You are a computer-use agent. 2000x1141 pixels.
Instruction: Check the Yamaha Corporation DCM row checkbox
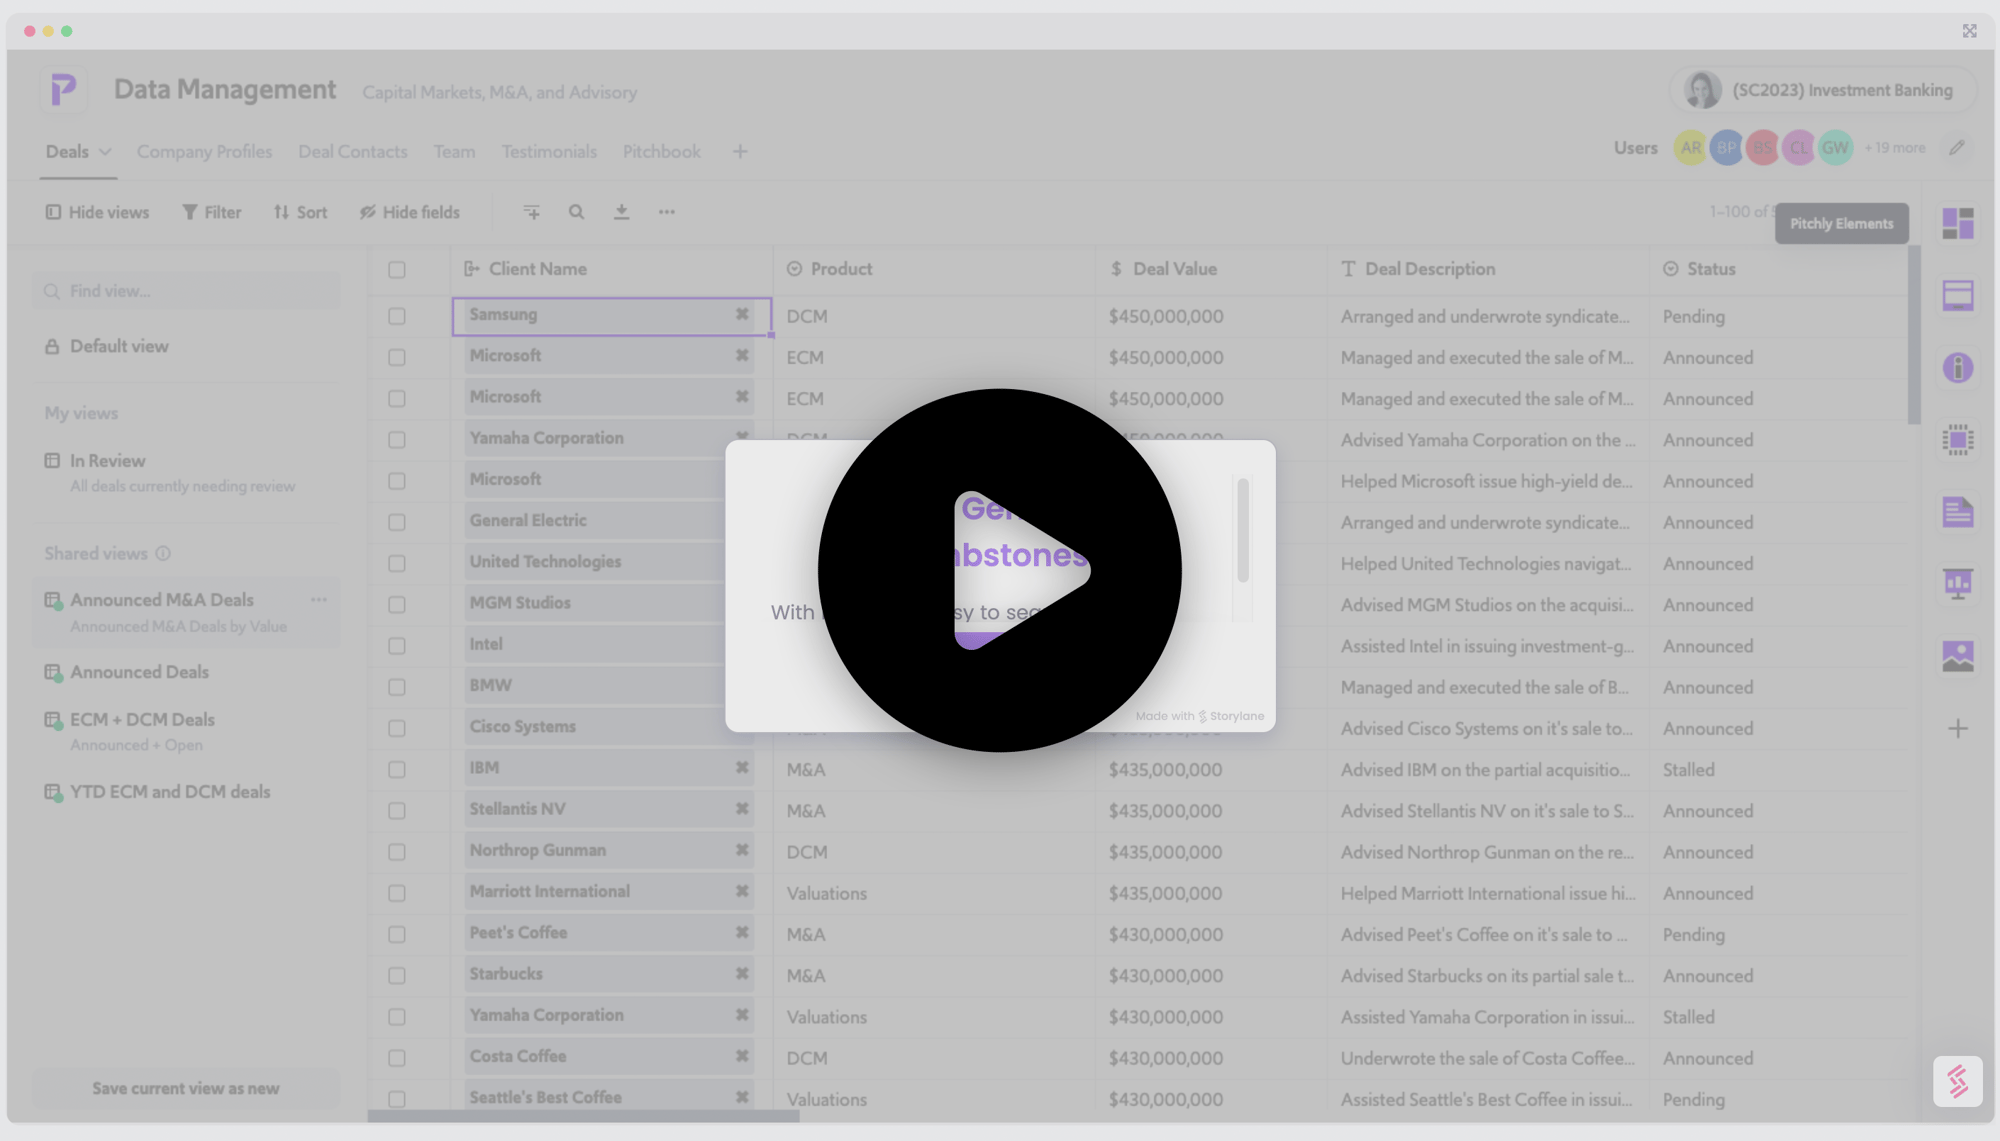click(397, 440)
